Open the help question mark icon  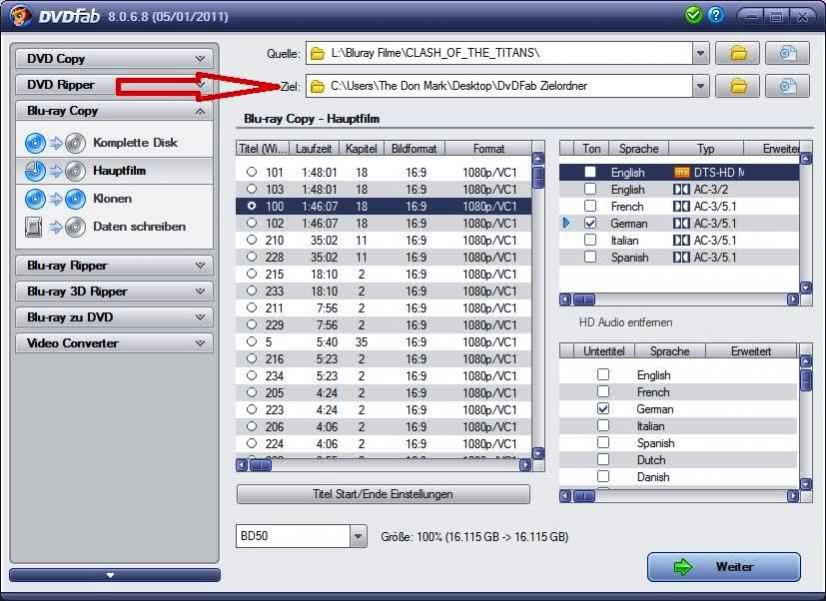click(715, 16)
